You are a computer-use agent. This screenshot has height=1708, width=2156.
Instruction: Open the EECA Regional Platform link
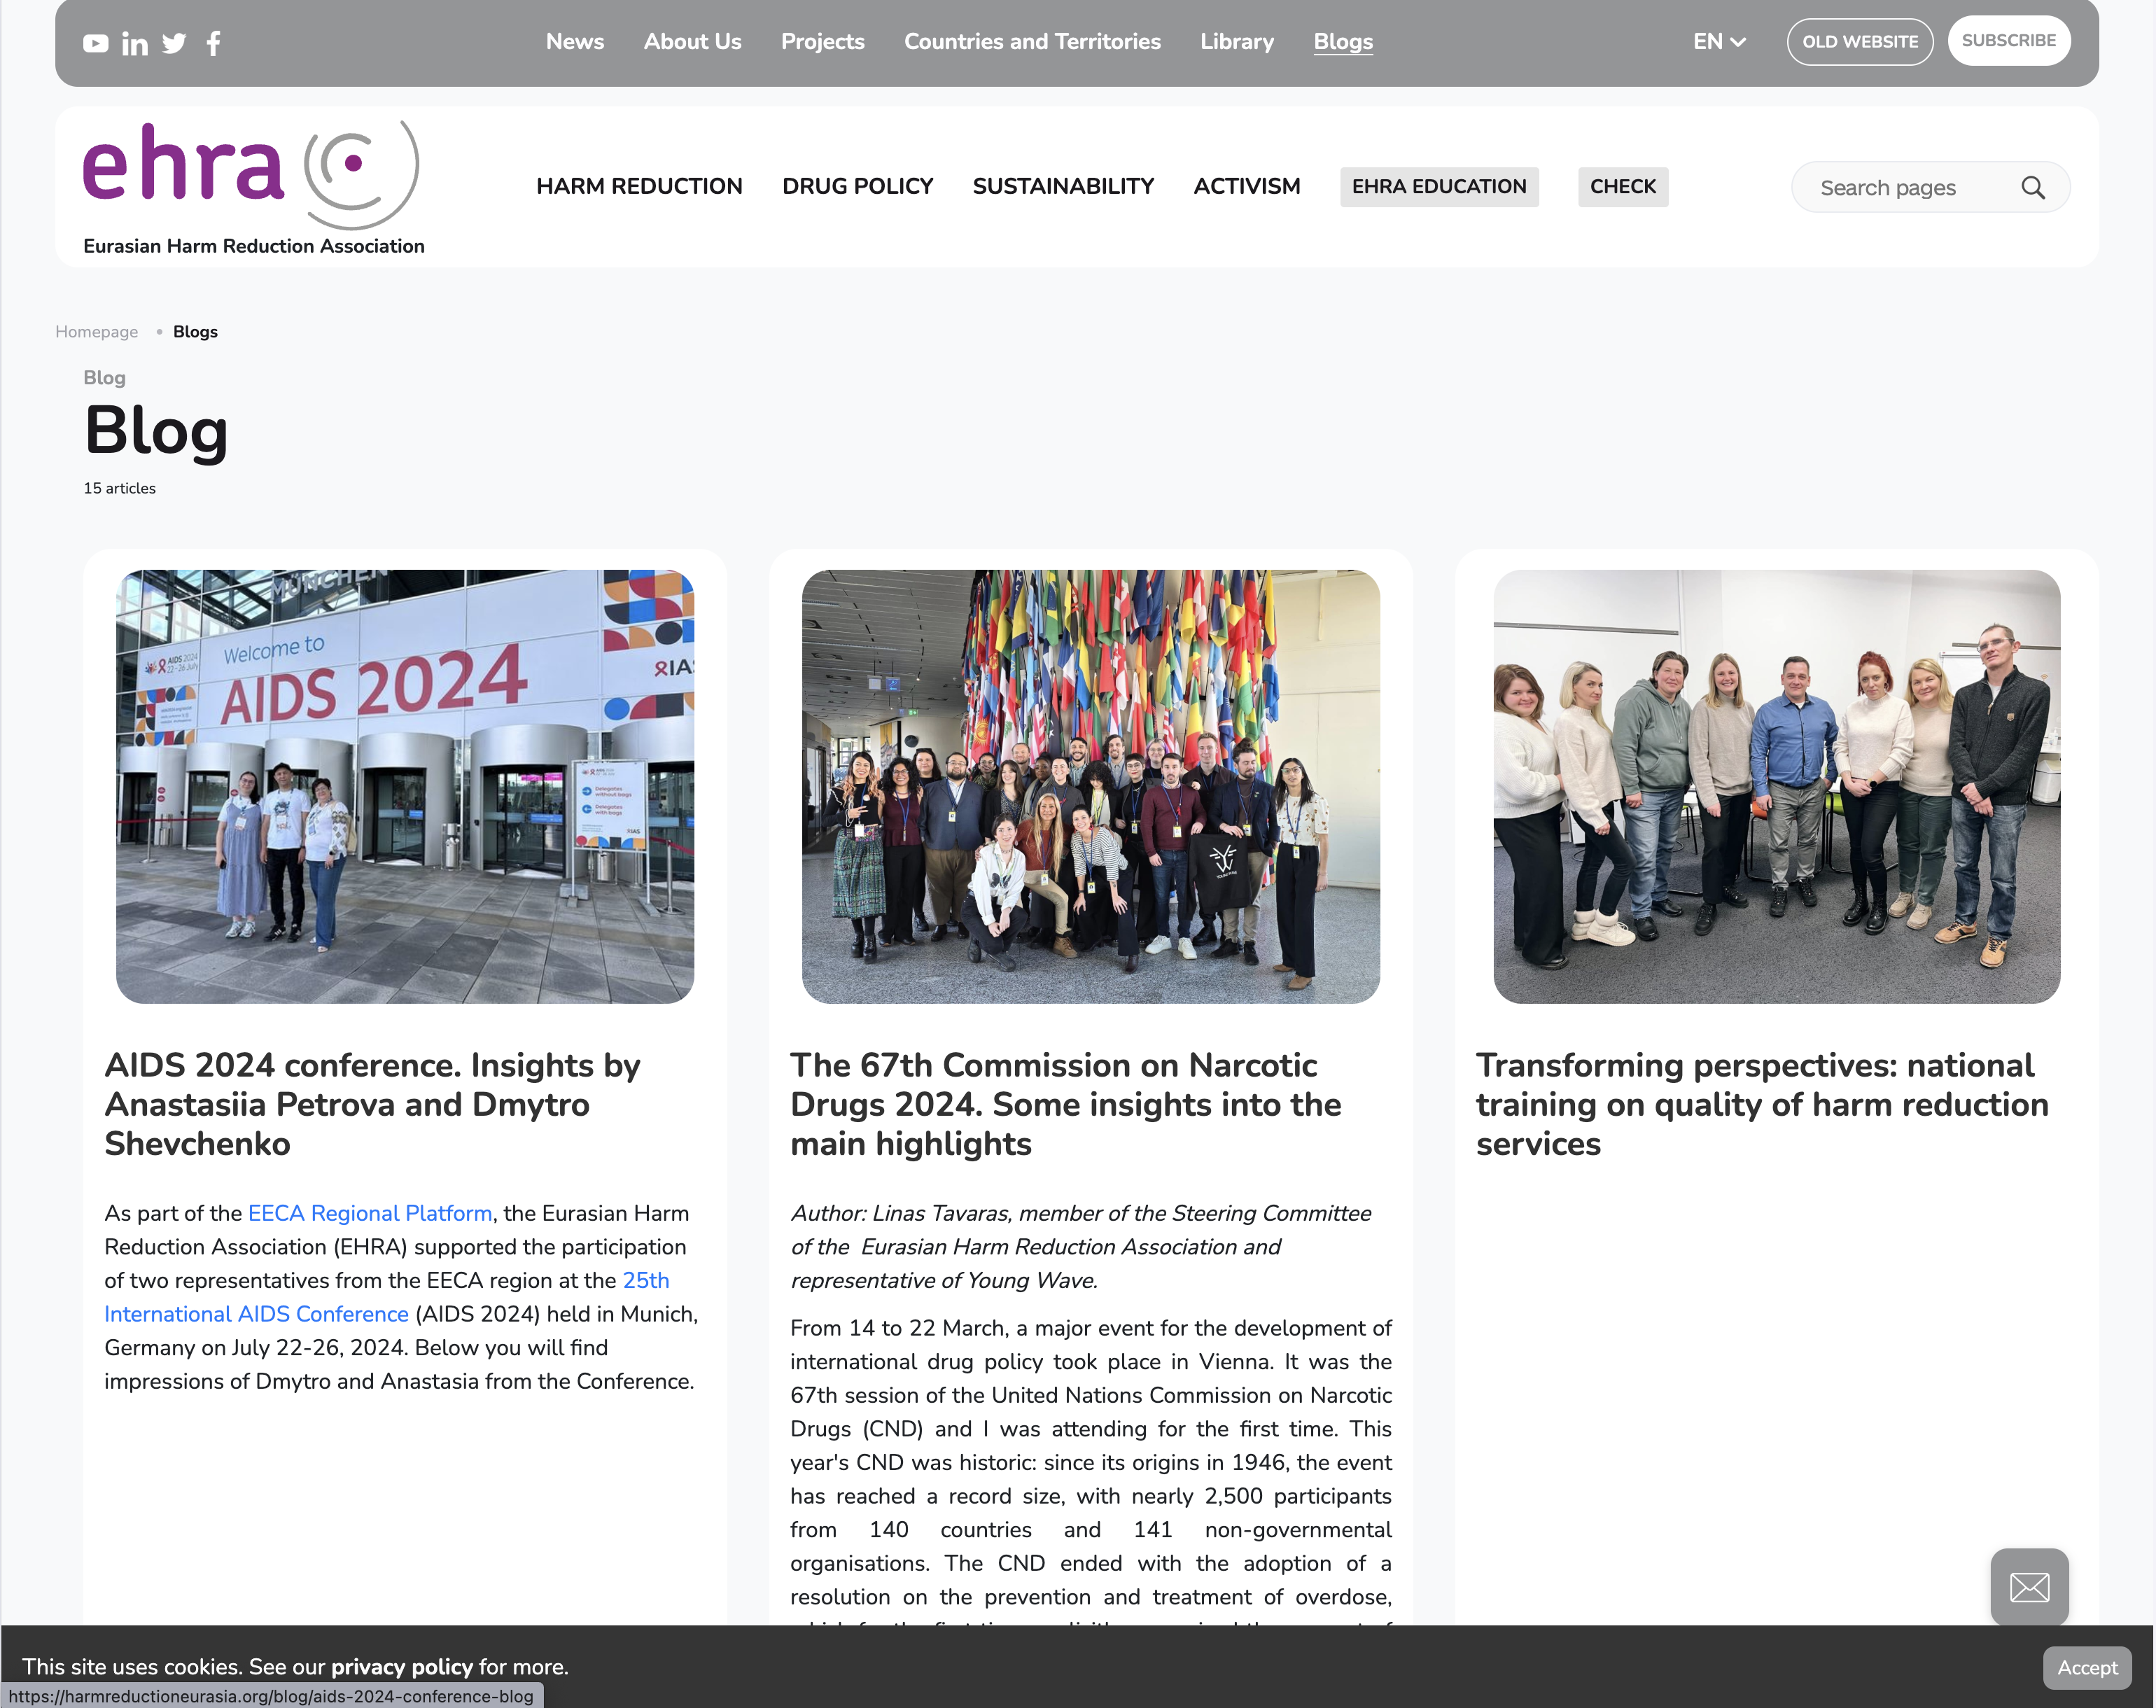point(370,1213)
